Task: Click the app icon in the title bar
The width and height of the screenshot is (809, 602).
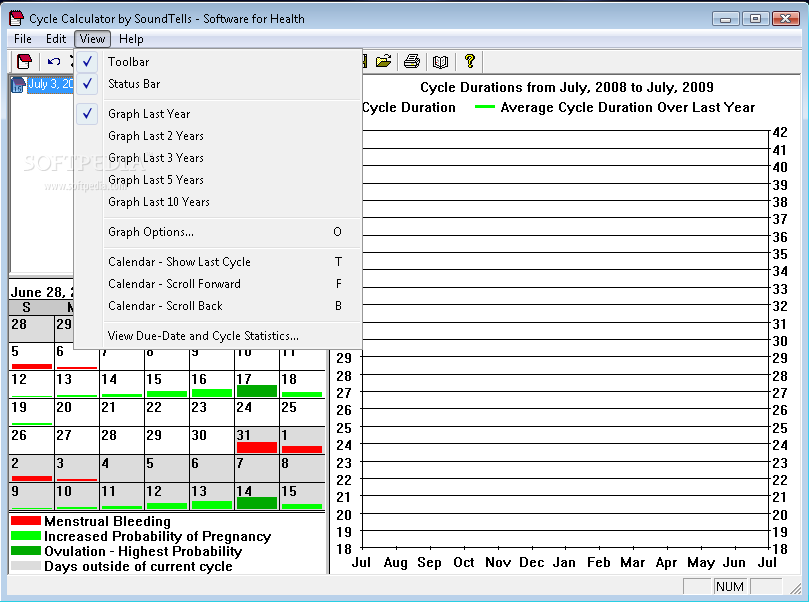Action: click(x=17, y=19)
